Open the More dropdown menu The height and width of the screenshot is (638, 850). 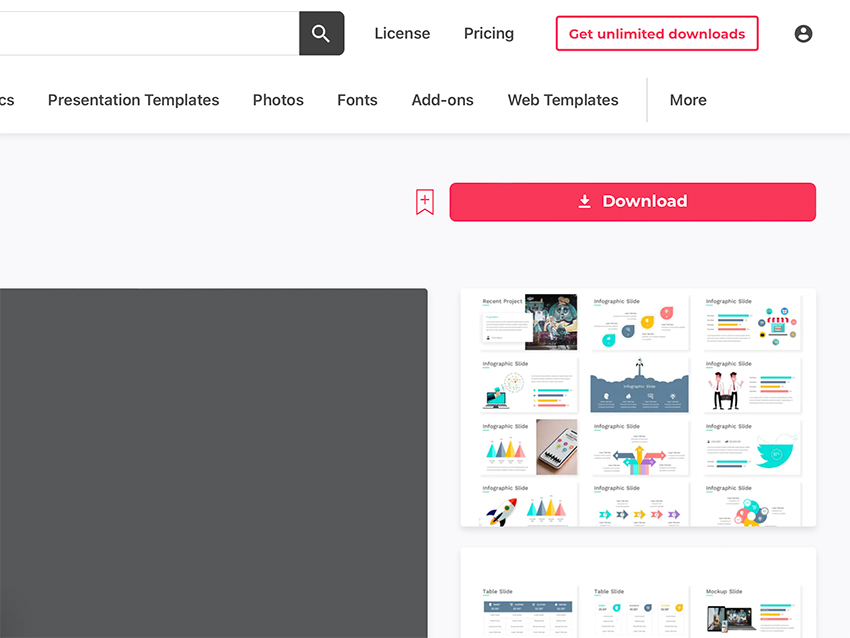pyautogui.click(x=688, y=100)
